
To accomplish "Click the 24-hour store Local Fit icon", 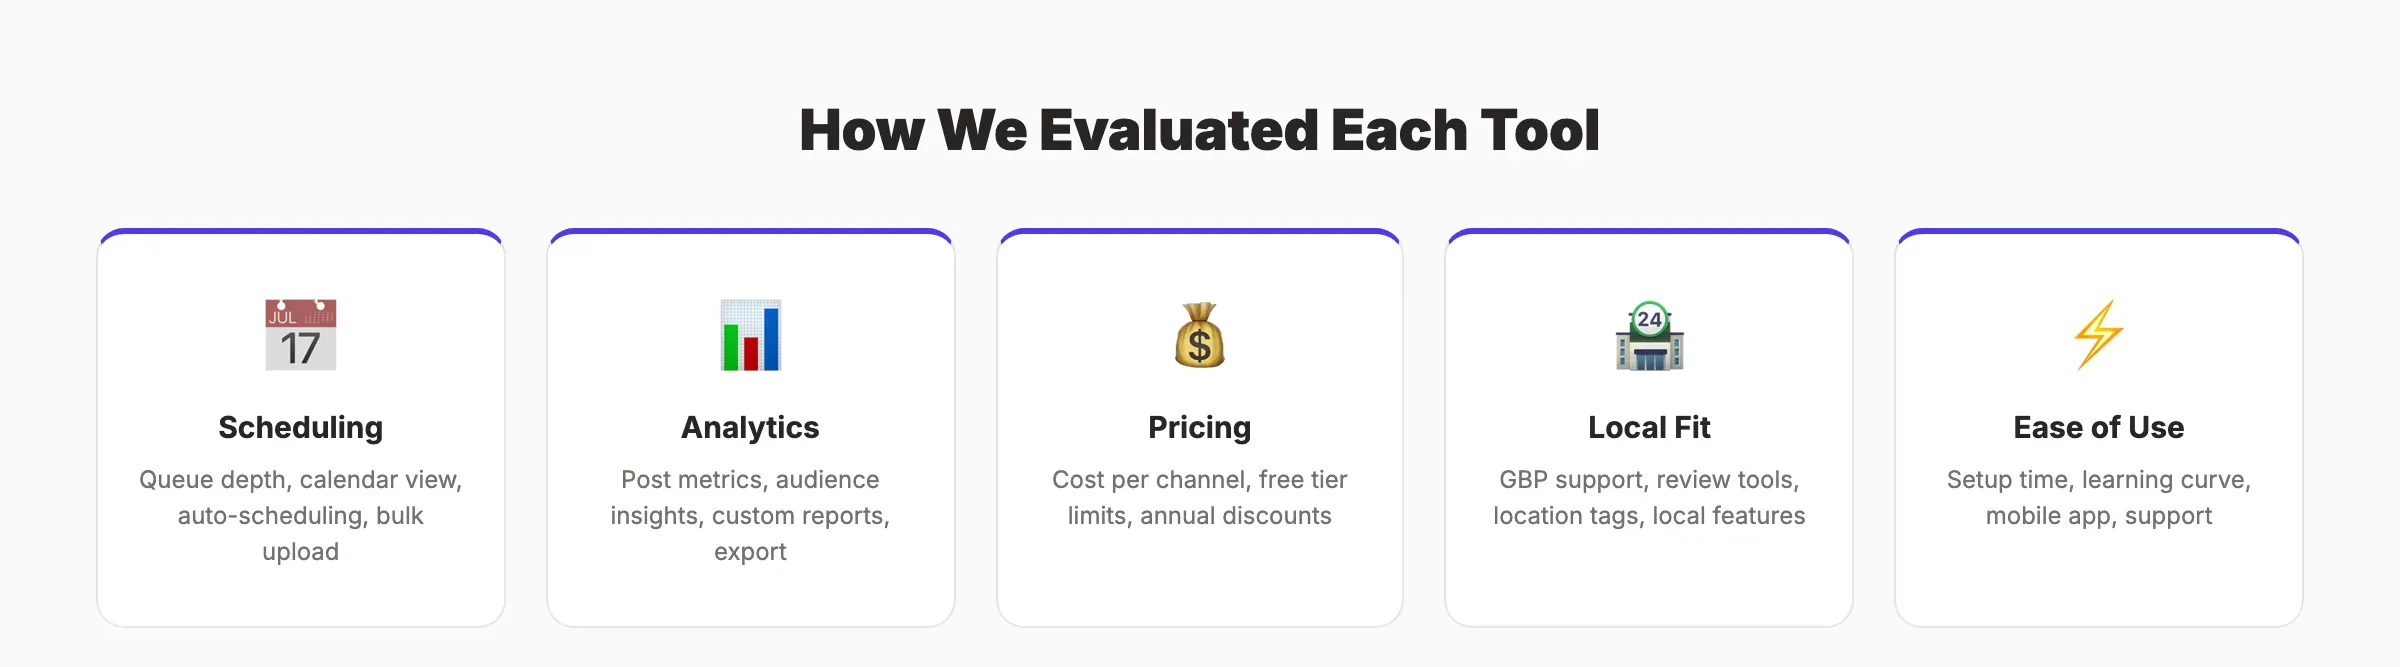I will (x=1649, y=335).
